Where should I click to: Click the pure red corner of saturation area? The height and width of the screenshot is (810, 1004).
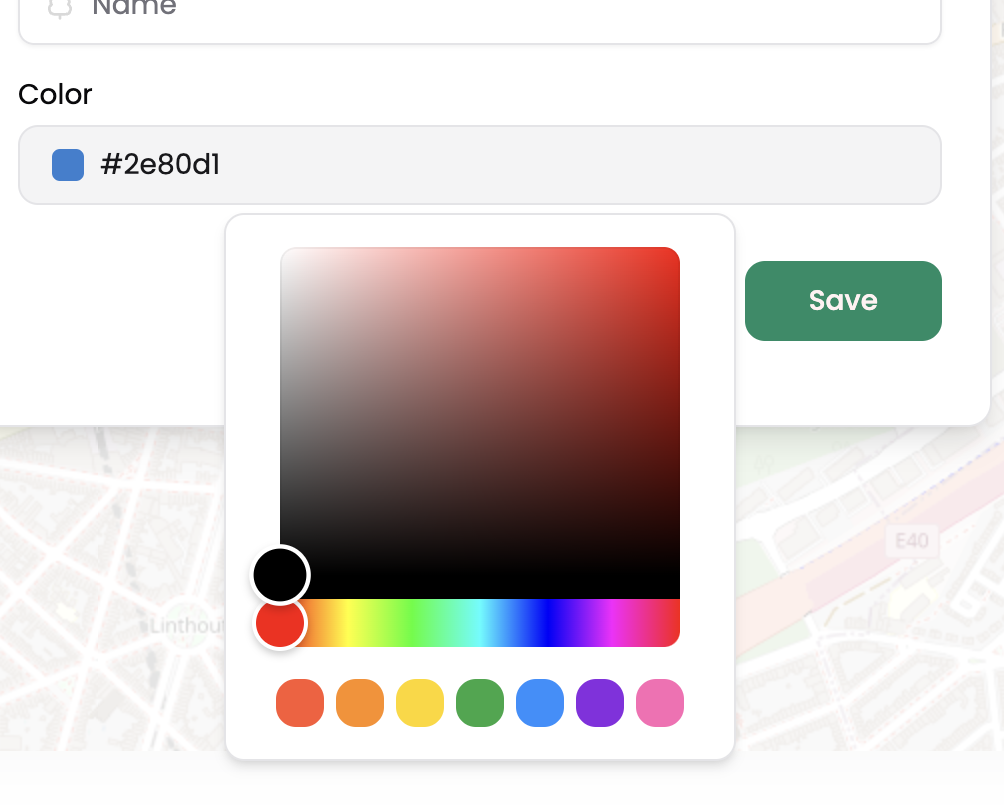coord(675,252)
